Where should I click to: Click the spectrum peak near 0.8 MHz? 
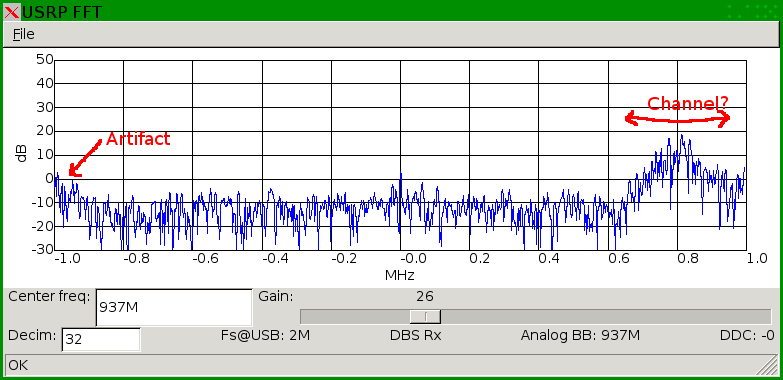(681, 136)
